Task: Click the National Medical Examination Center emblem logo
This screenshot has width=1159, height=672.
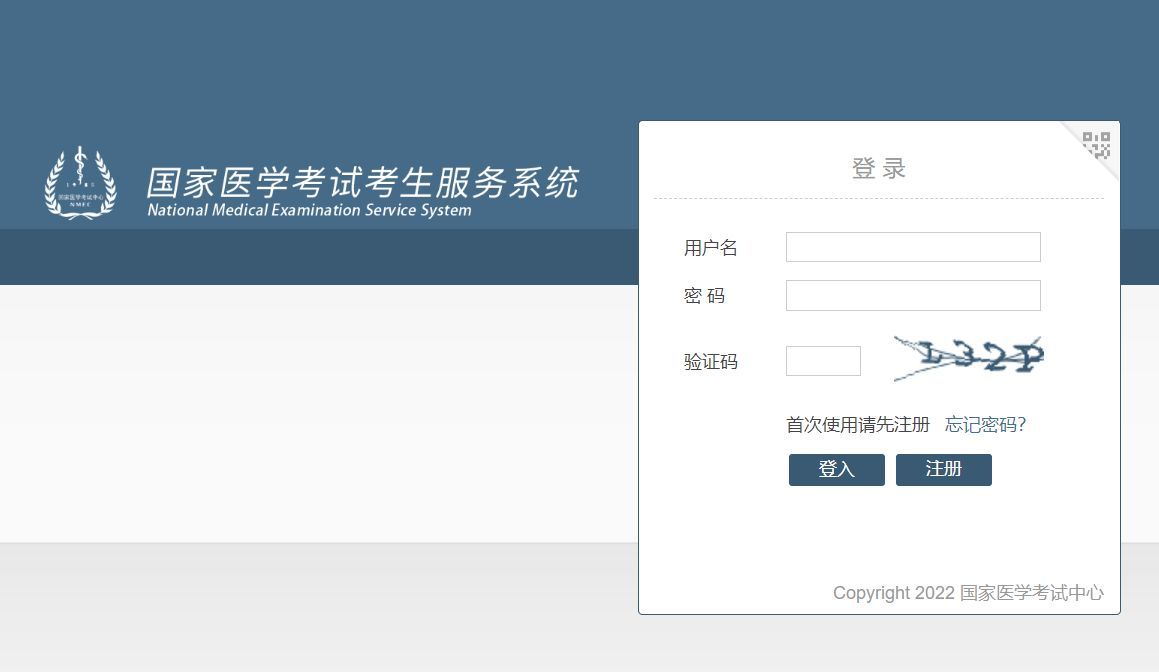Action: click(x=80, y=183)
